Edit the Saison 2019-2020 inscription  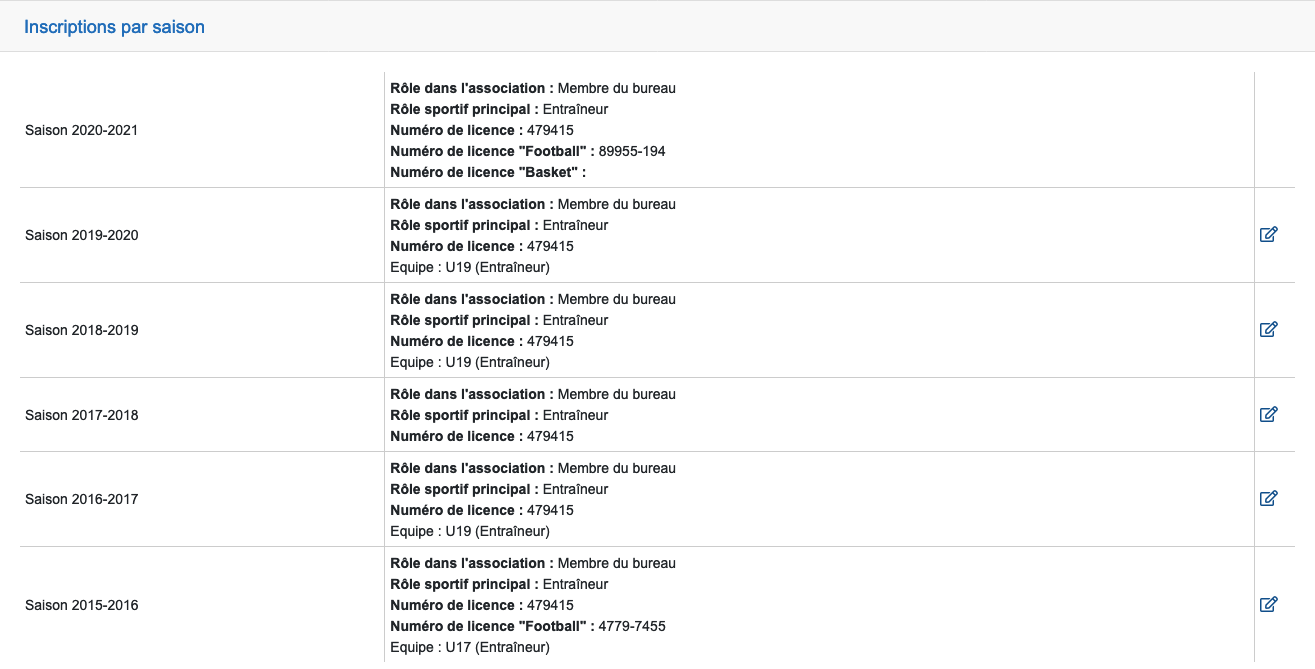tap(1268, 235)
